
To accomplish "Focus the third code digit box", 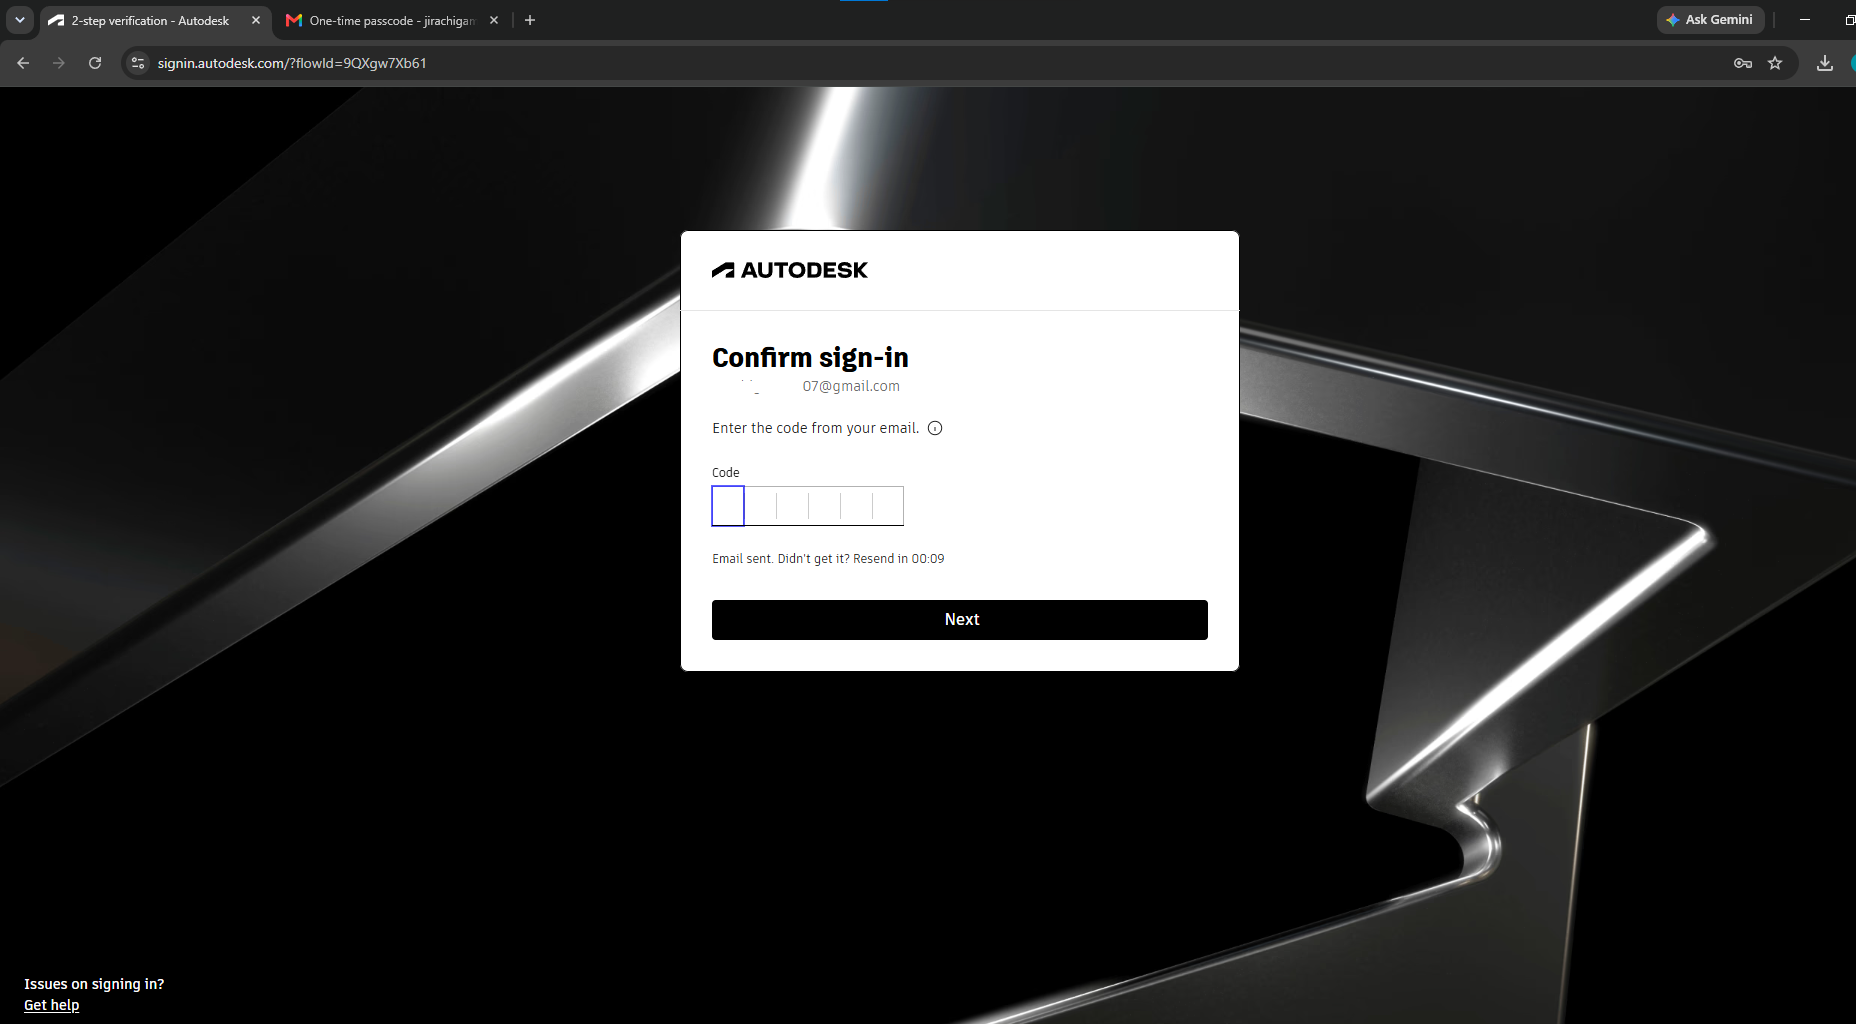I will pyautogui.click(x=792, y=506).
